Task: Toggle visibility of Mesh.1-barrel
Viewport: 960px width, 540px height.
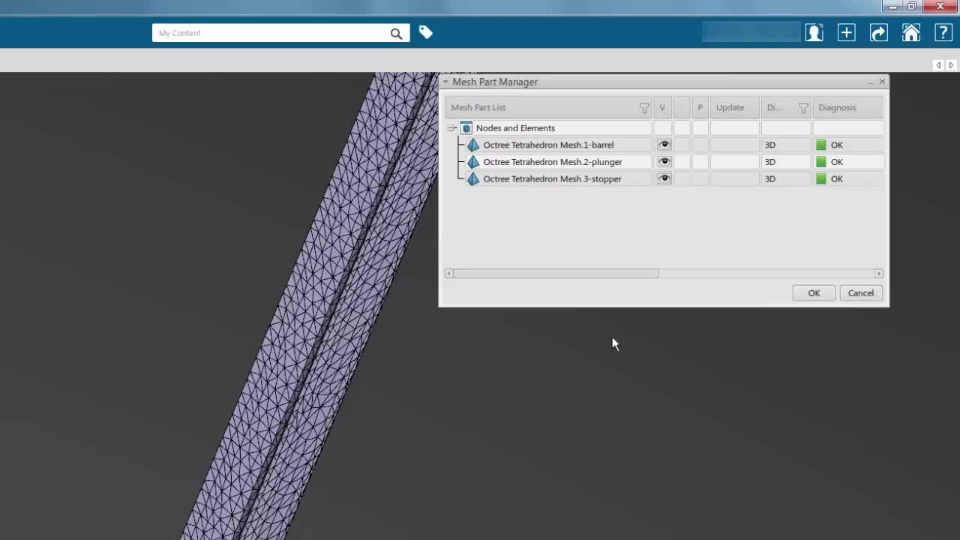Action: click(x=664, y=145)
